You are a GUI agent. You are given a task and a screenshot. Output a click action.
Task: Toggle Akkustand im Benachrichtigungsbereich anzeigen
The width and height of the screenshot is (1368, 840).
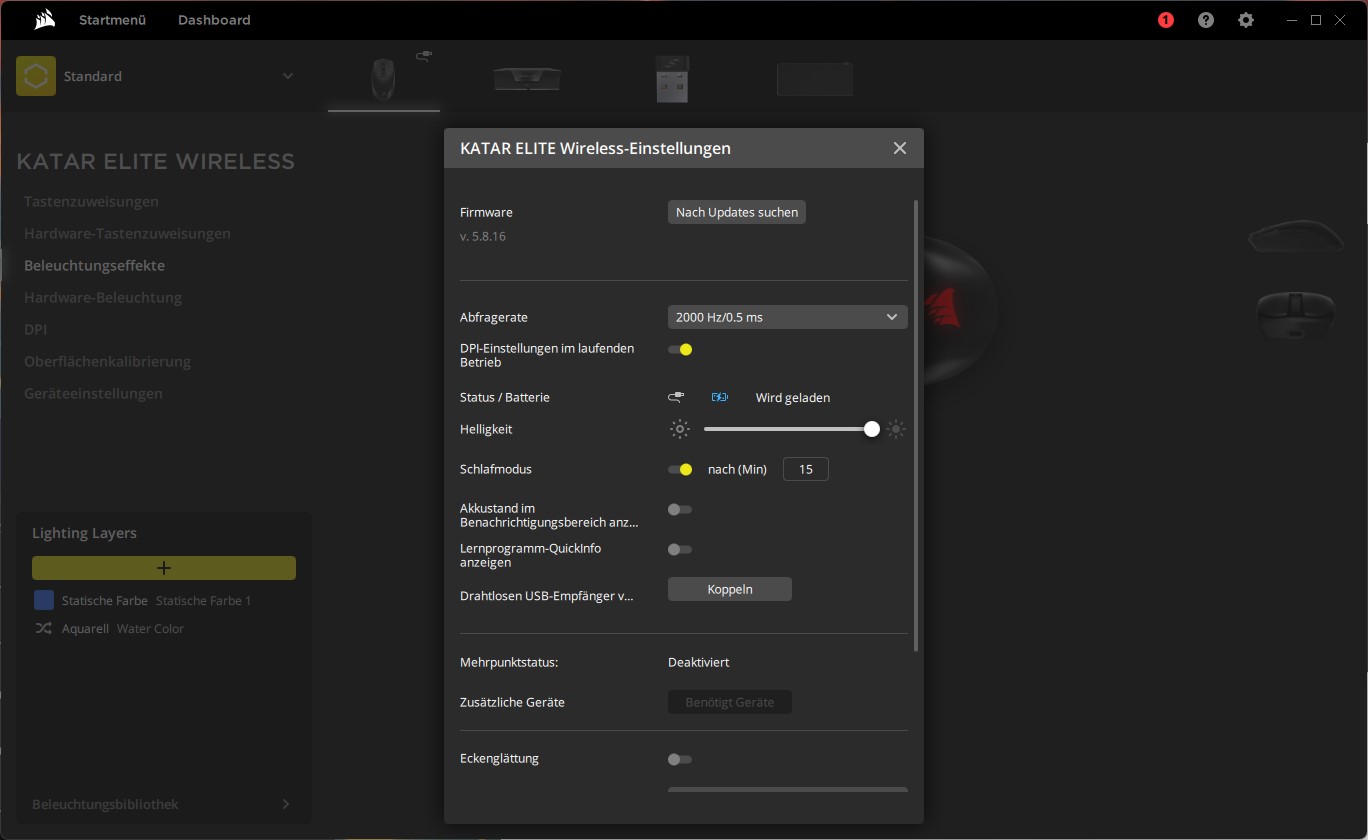point(680,509)
